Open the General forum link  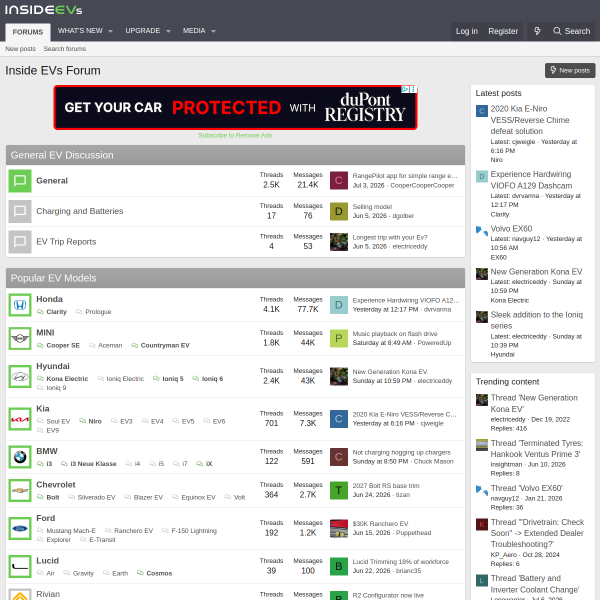pos(52,181)
